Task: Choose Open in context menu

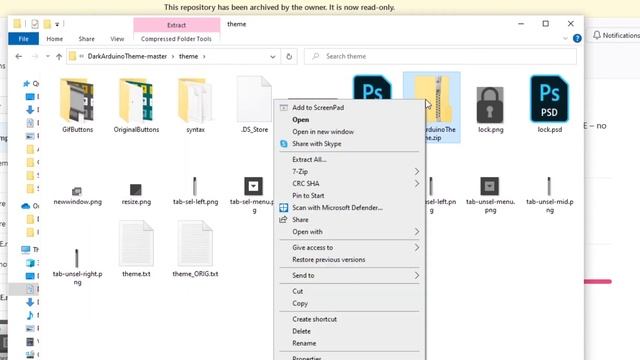Action: pyautogui.click(x=349, y=120)
